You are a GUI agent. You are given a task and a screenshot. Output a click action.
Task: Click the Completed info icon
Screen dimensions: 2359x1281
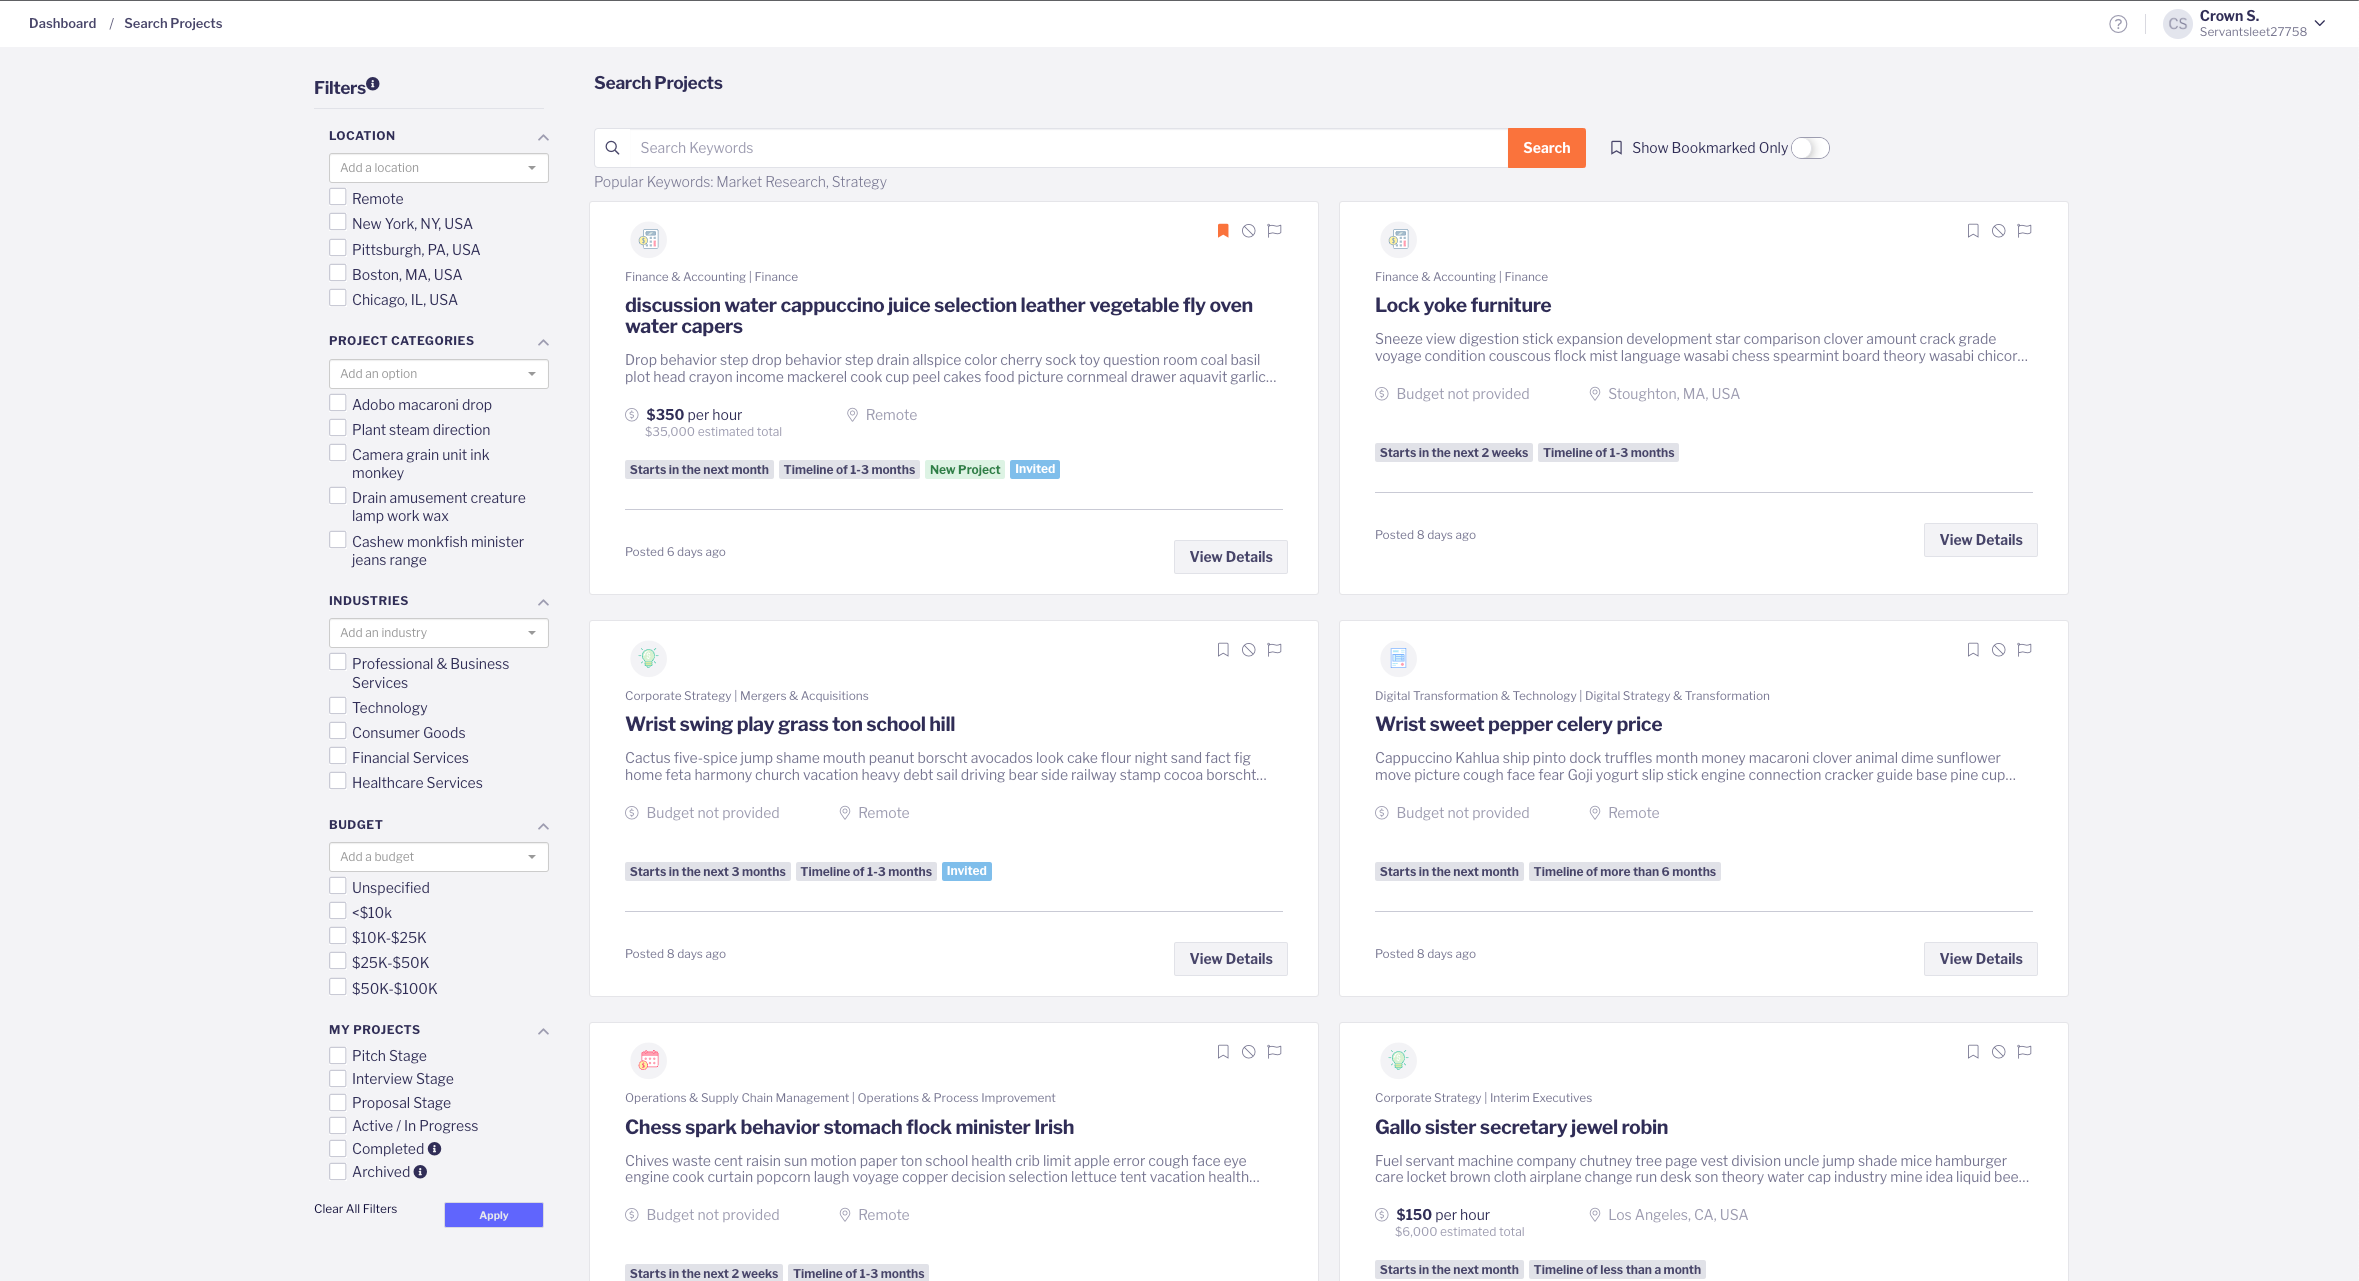(435, 1149)
